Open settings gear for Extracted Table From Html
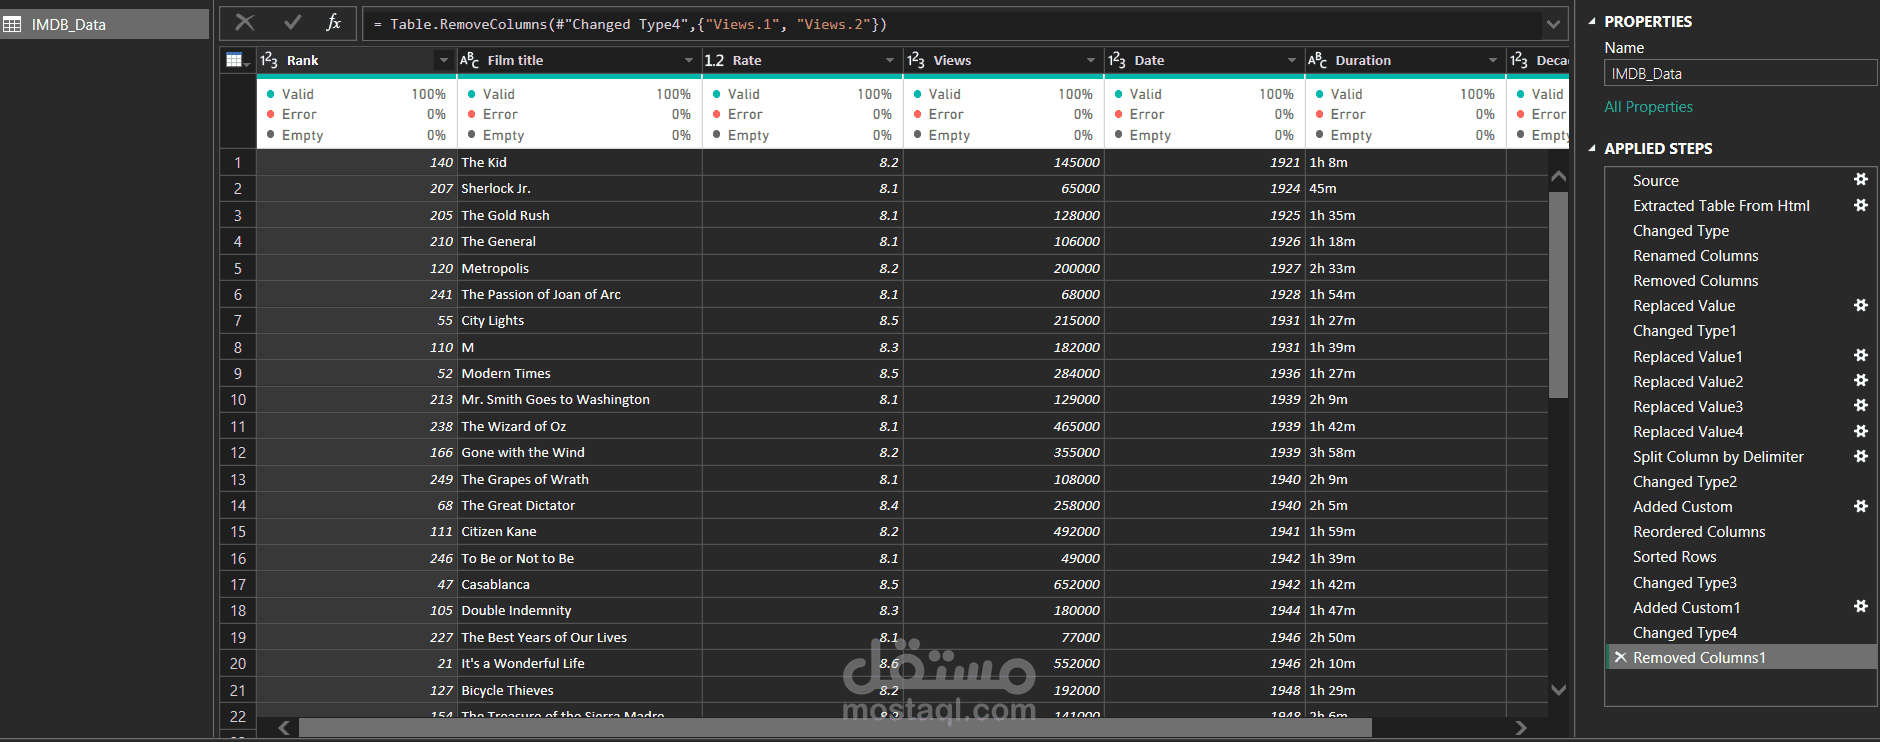 coord(1861,205)
